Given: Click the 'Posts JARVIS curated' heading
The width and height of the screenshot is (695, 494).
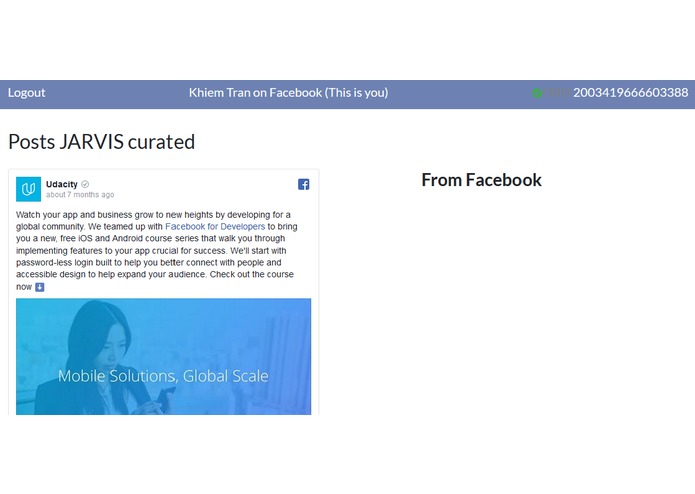Looking at the screenshot, I should point(102,142).
